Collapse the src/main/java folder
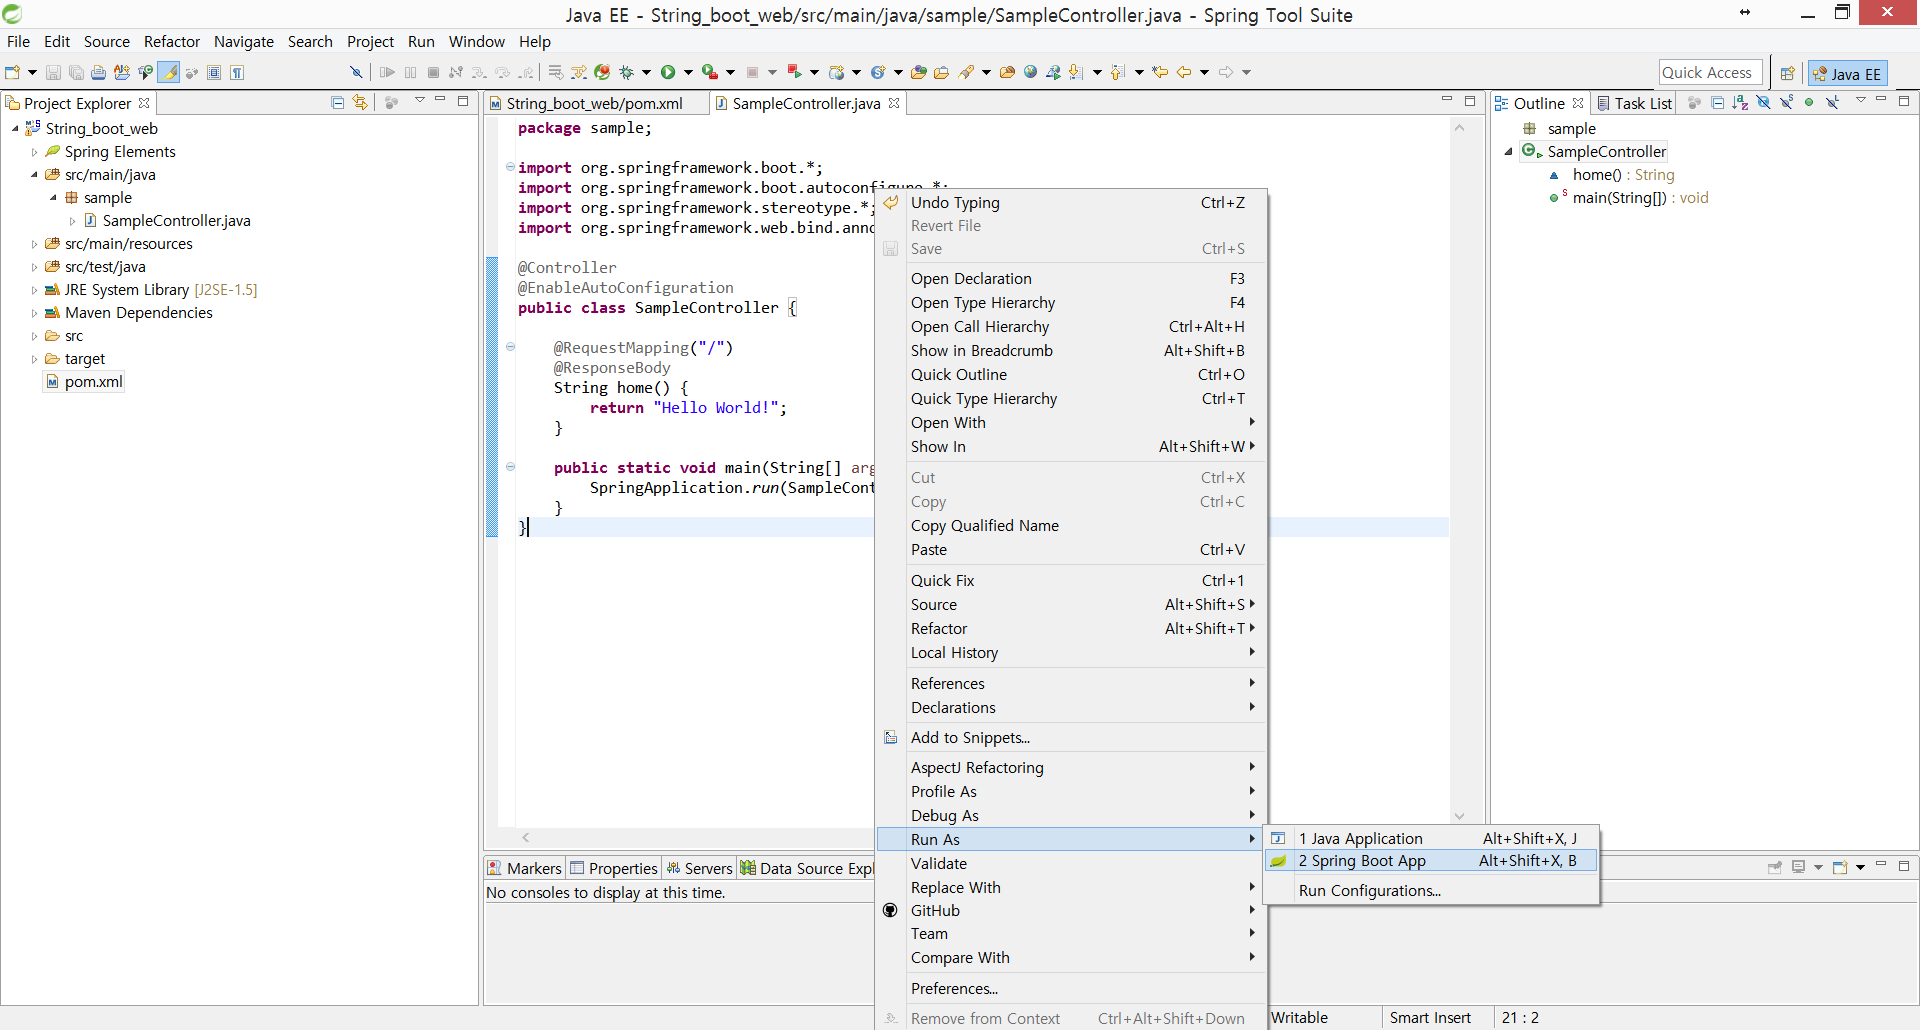This screenshot has height=1030, width=1920. click(34, 175)
